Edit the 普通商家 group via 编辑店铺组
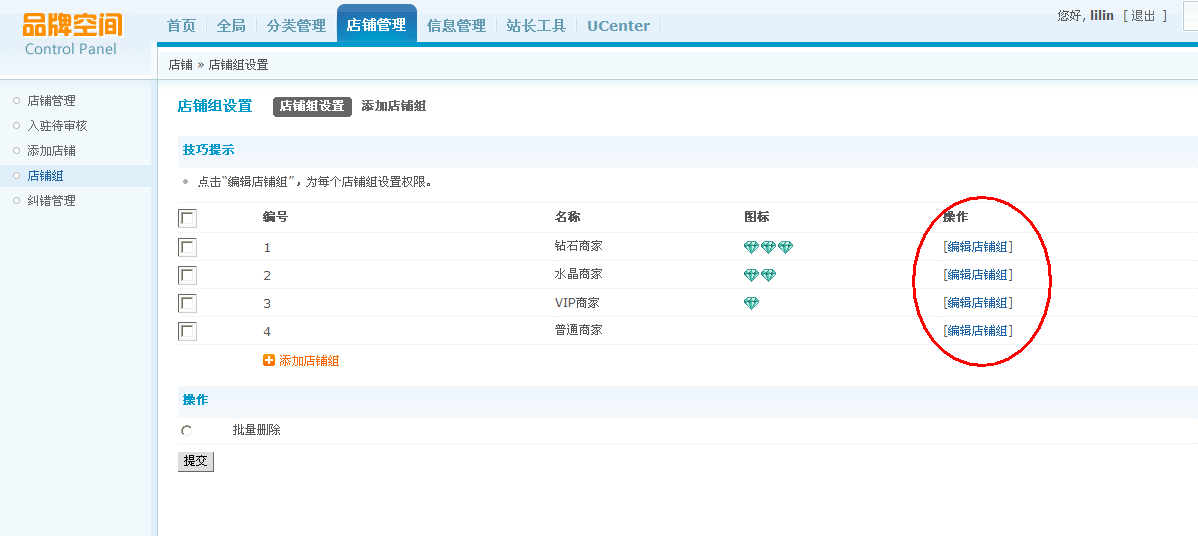Screen dimensions: 1198x536 [978, 331]
